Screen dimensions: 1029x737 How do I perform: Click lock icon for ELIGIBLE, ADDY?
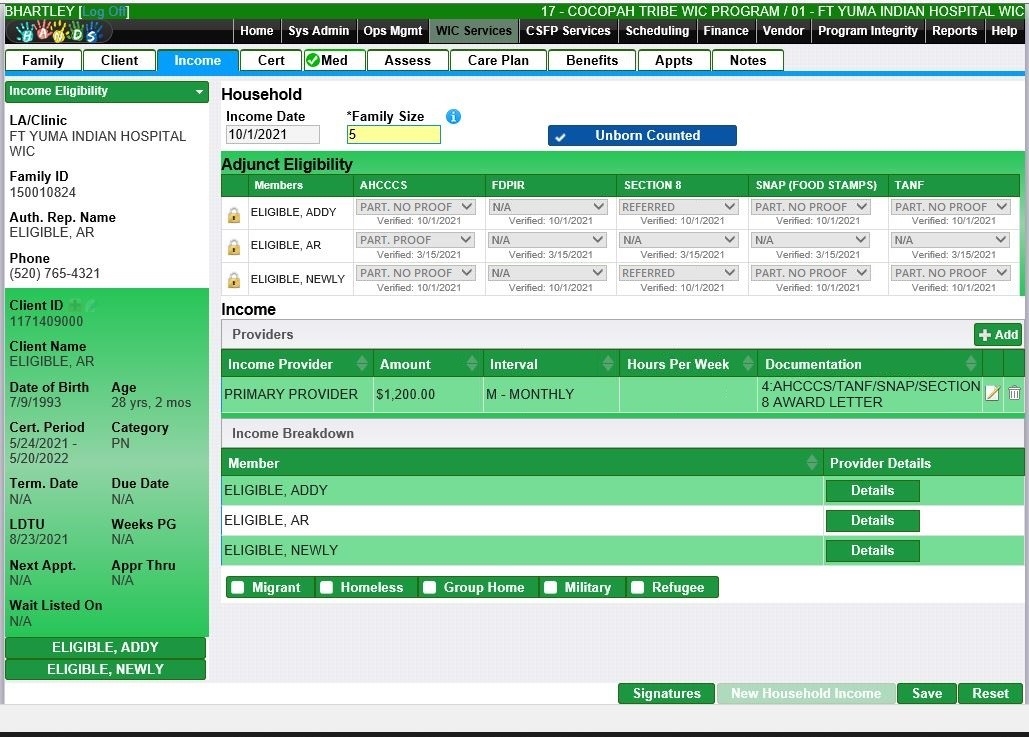(234, 214)
